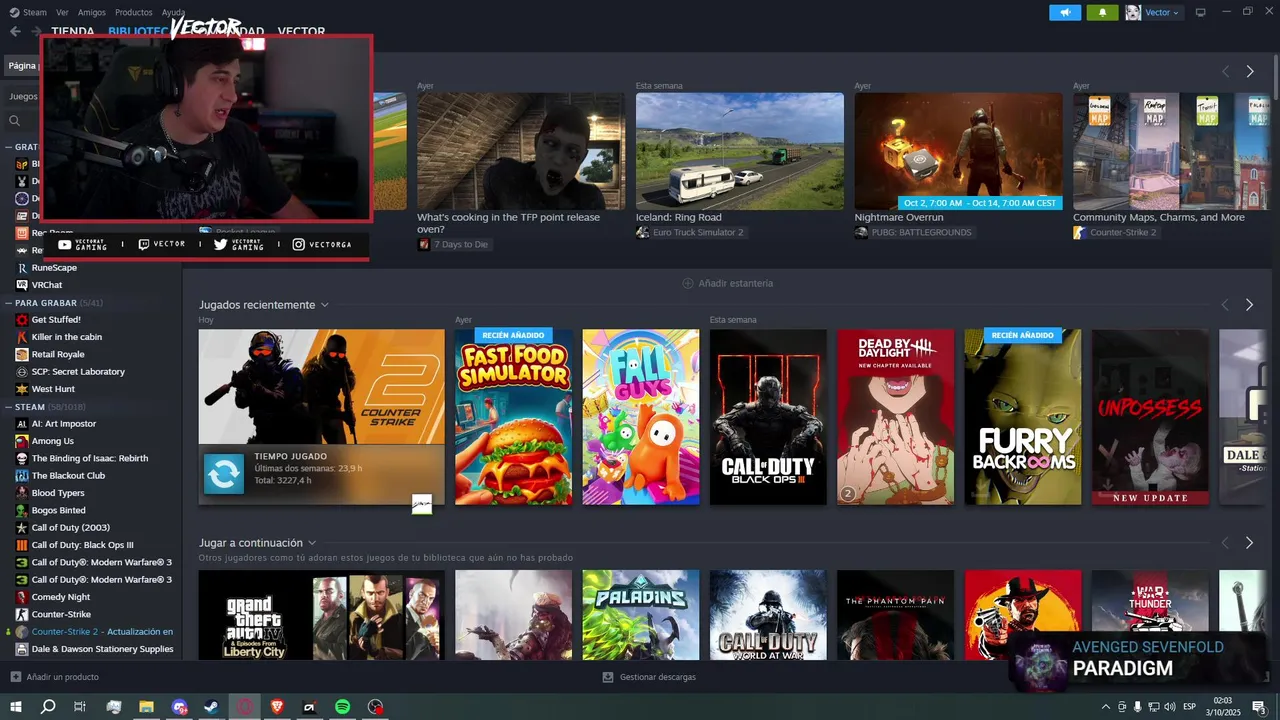This screenshot has height=720, width=1280.
Task: Collapse the STEAM collection header
Action: pos(8,407)
